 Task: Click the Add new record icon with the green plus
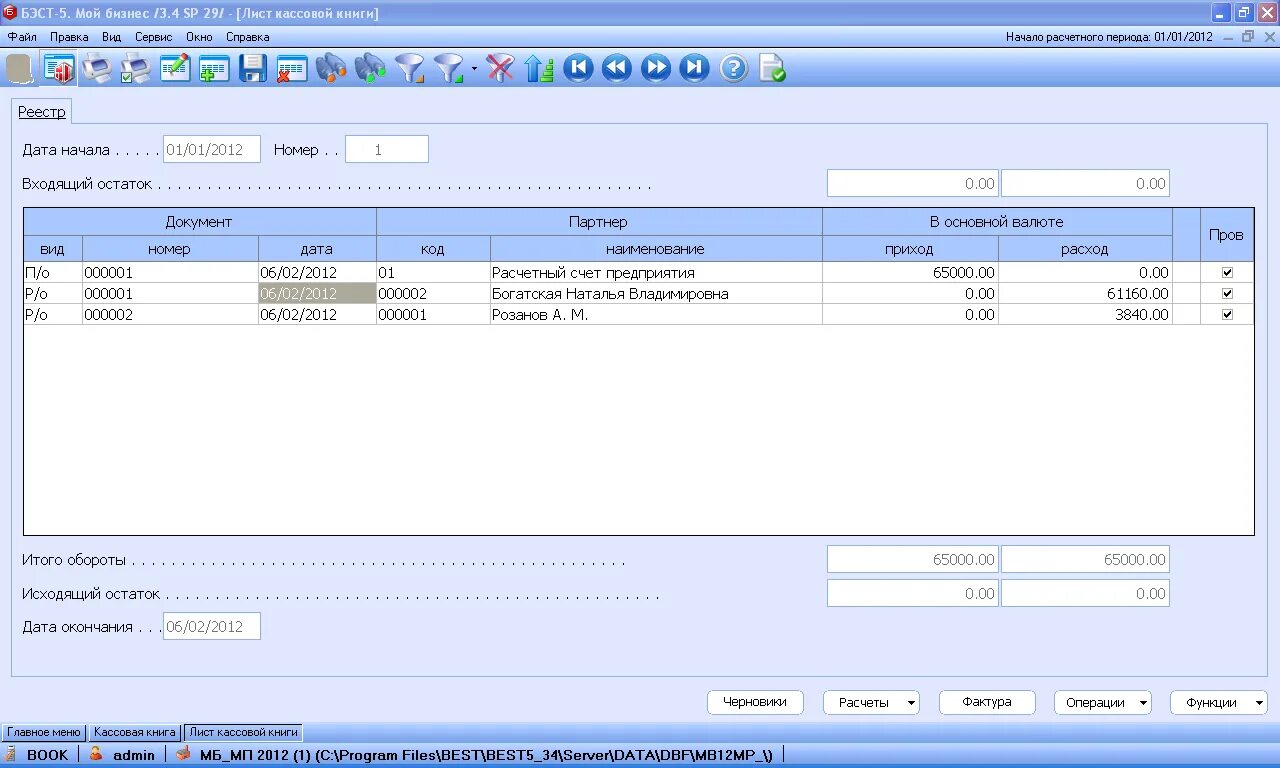tap(214, 69)
